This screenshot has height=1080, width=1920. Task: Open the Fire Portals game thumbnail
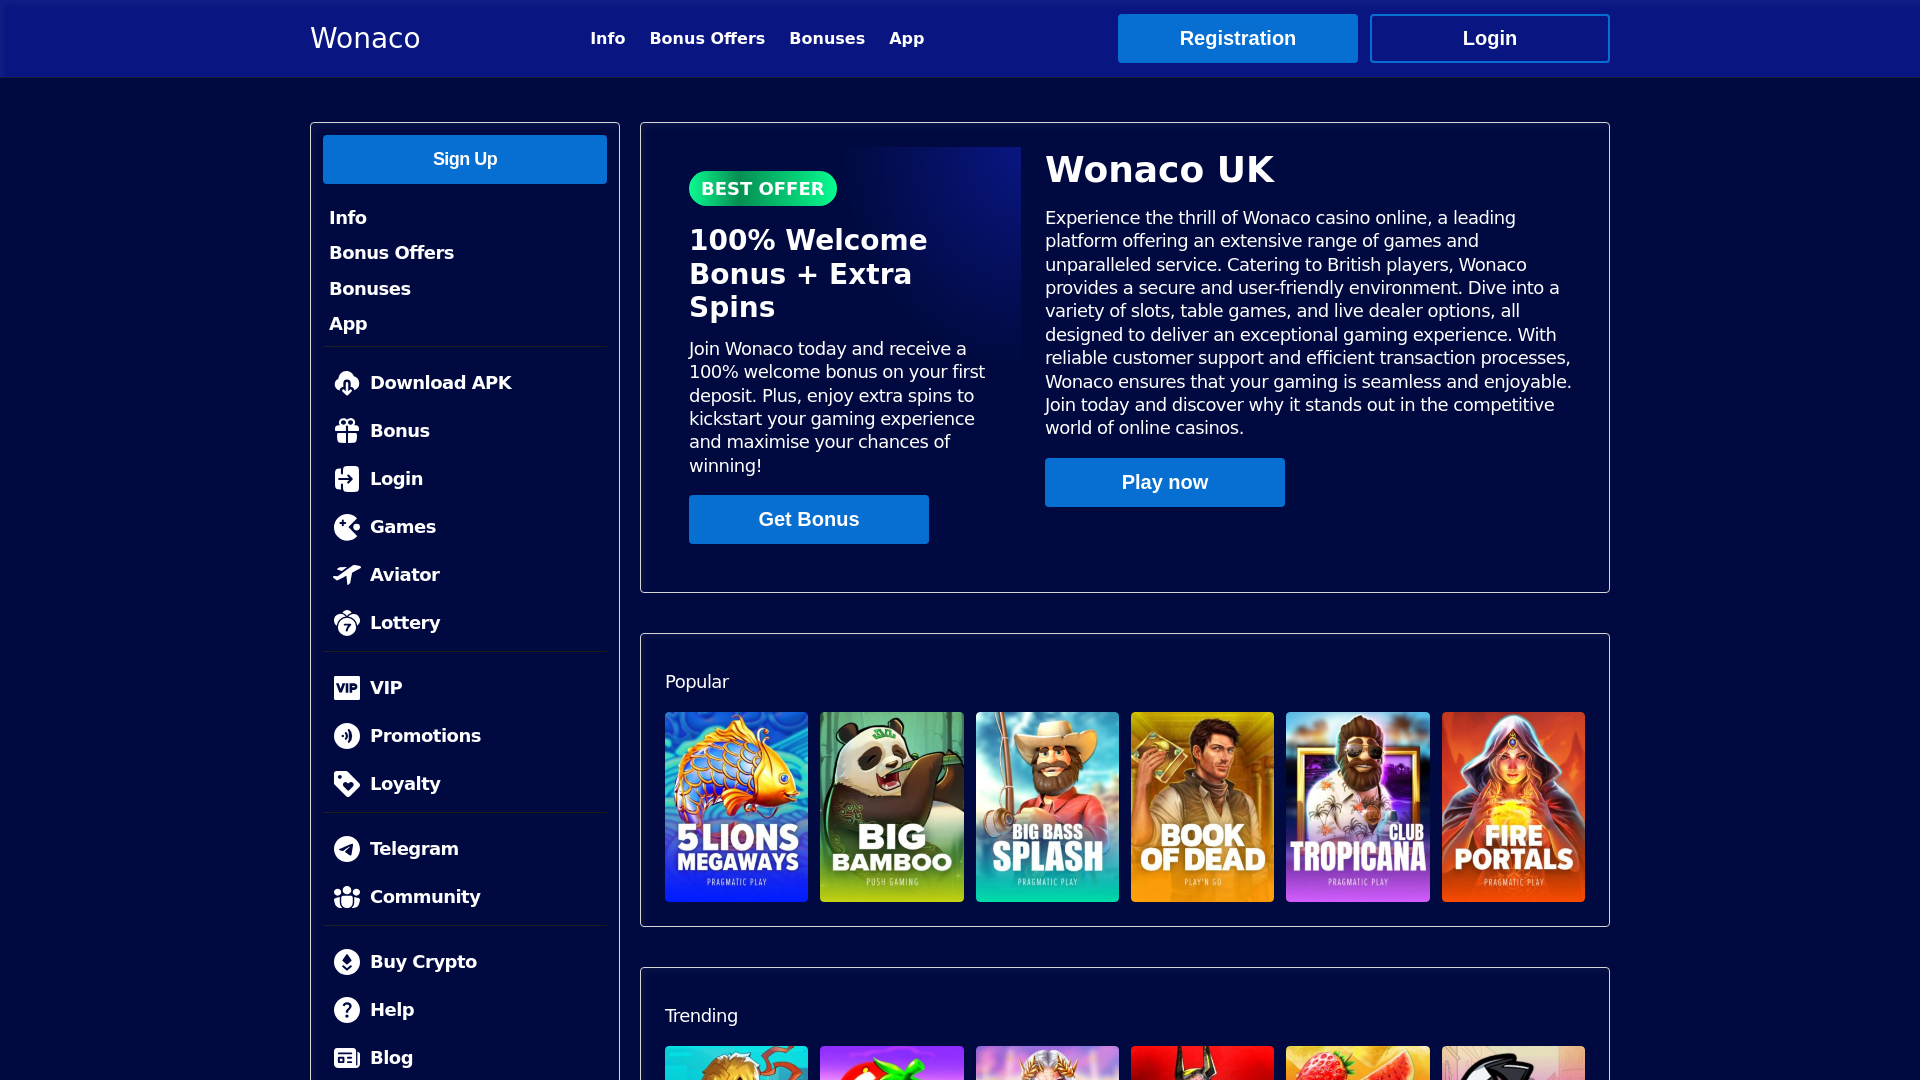click(x=1513, y=807)
